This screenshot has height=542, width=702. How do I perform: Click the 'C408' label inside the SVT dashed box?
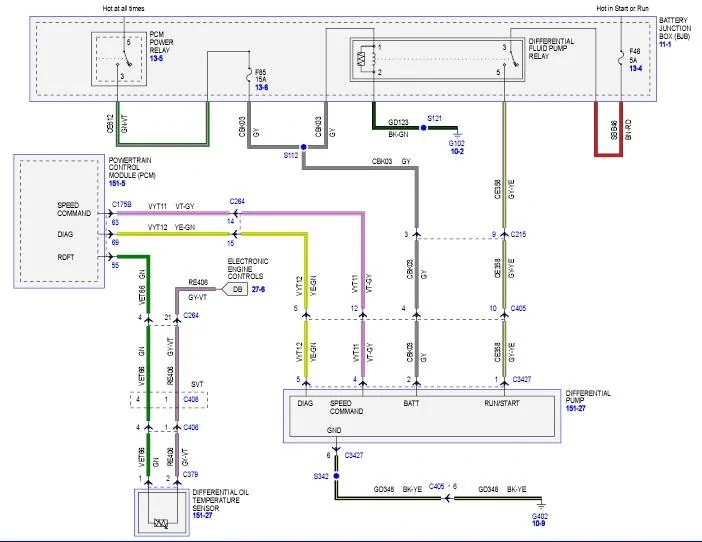191,399
